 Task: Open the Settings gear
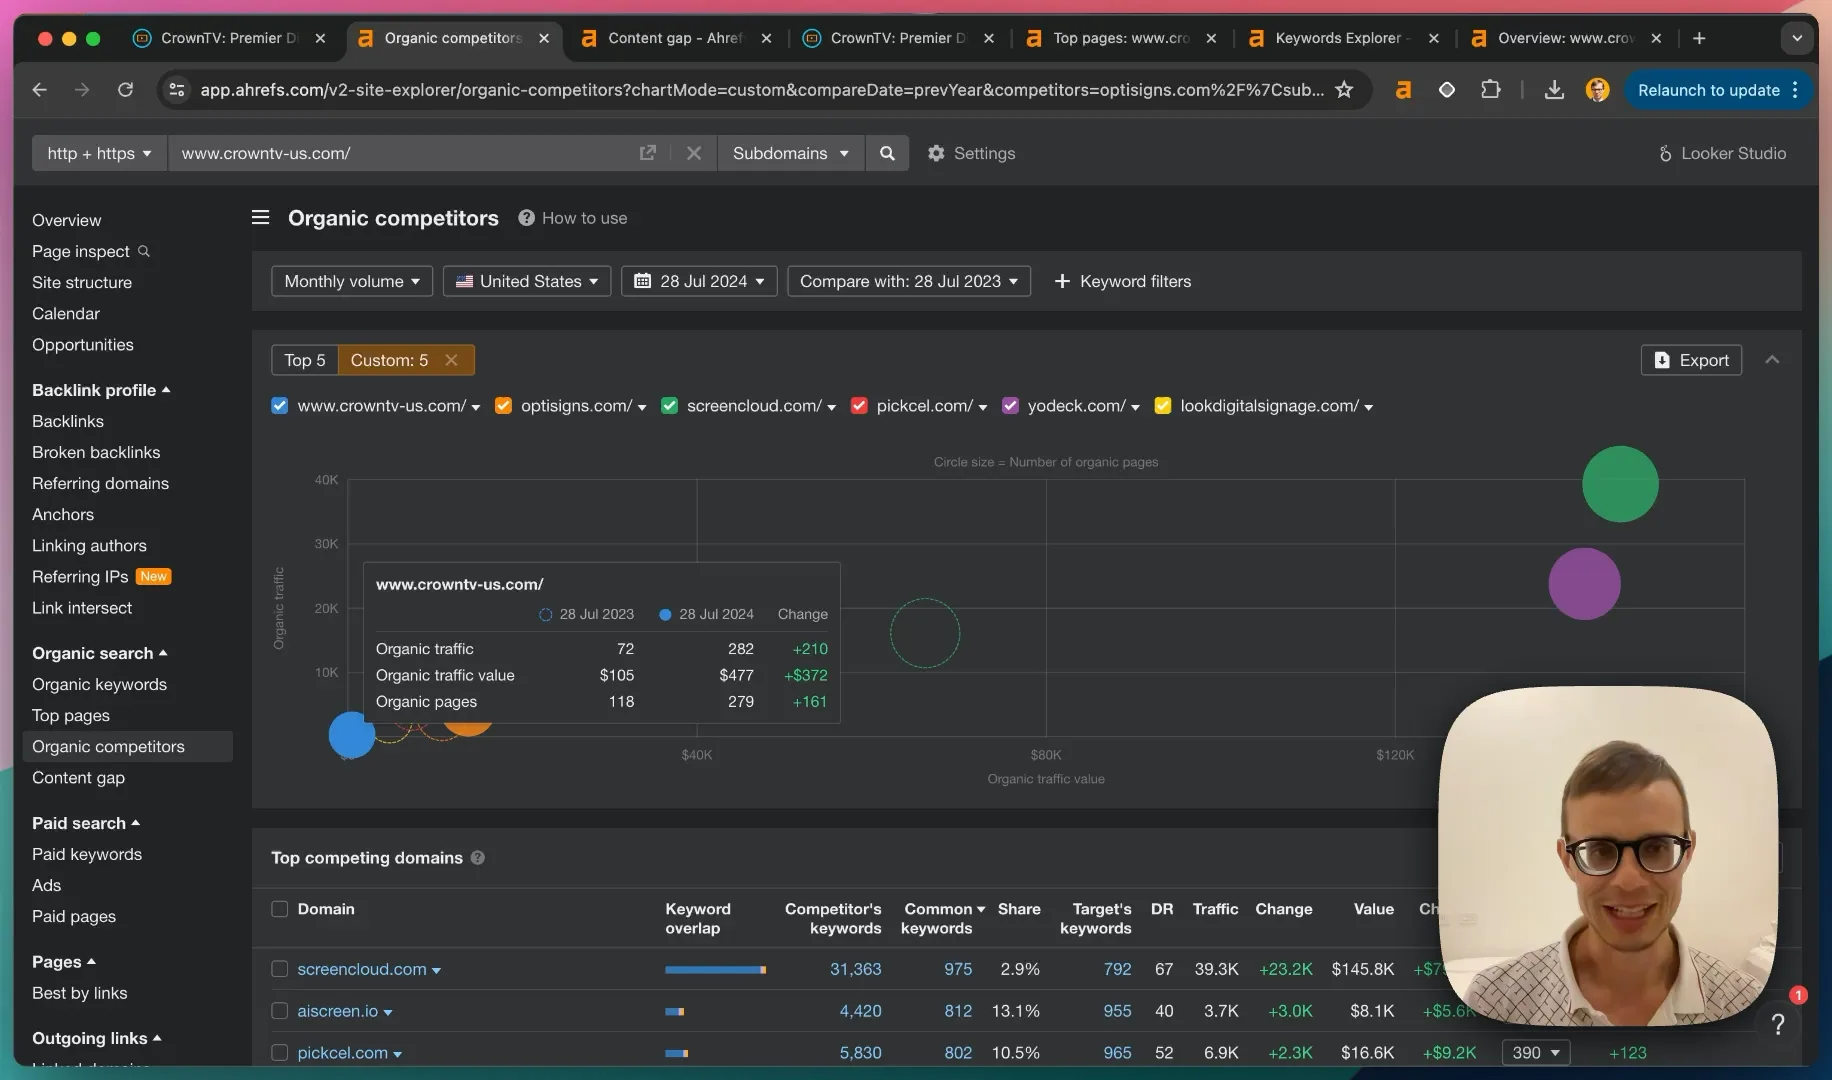tap(971, 153)
